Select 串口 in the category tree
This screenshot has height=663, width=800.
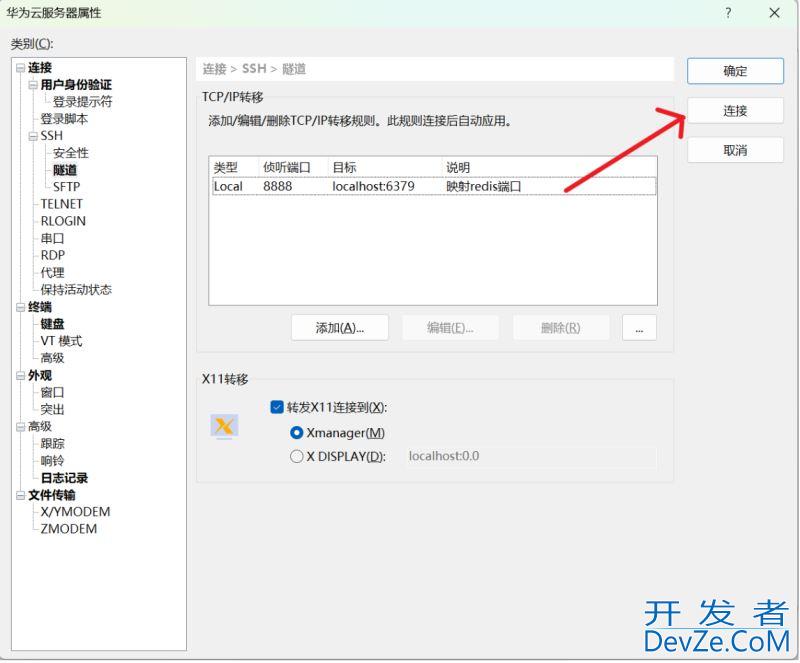[x=52, y=238]
